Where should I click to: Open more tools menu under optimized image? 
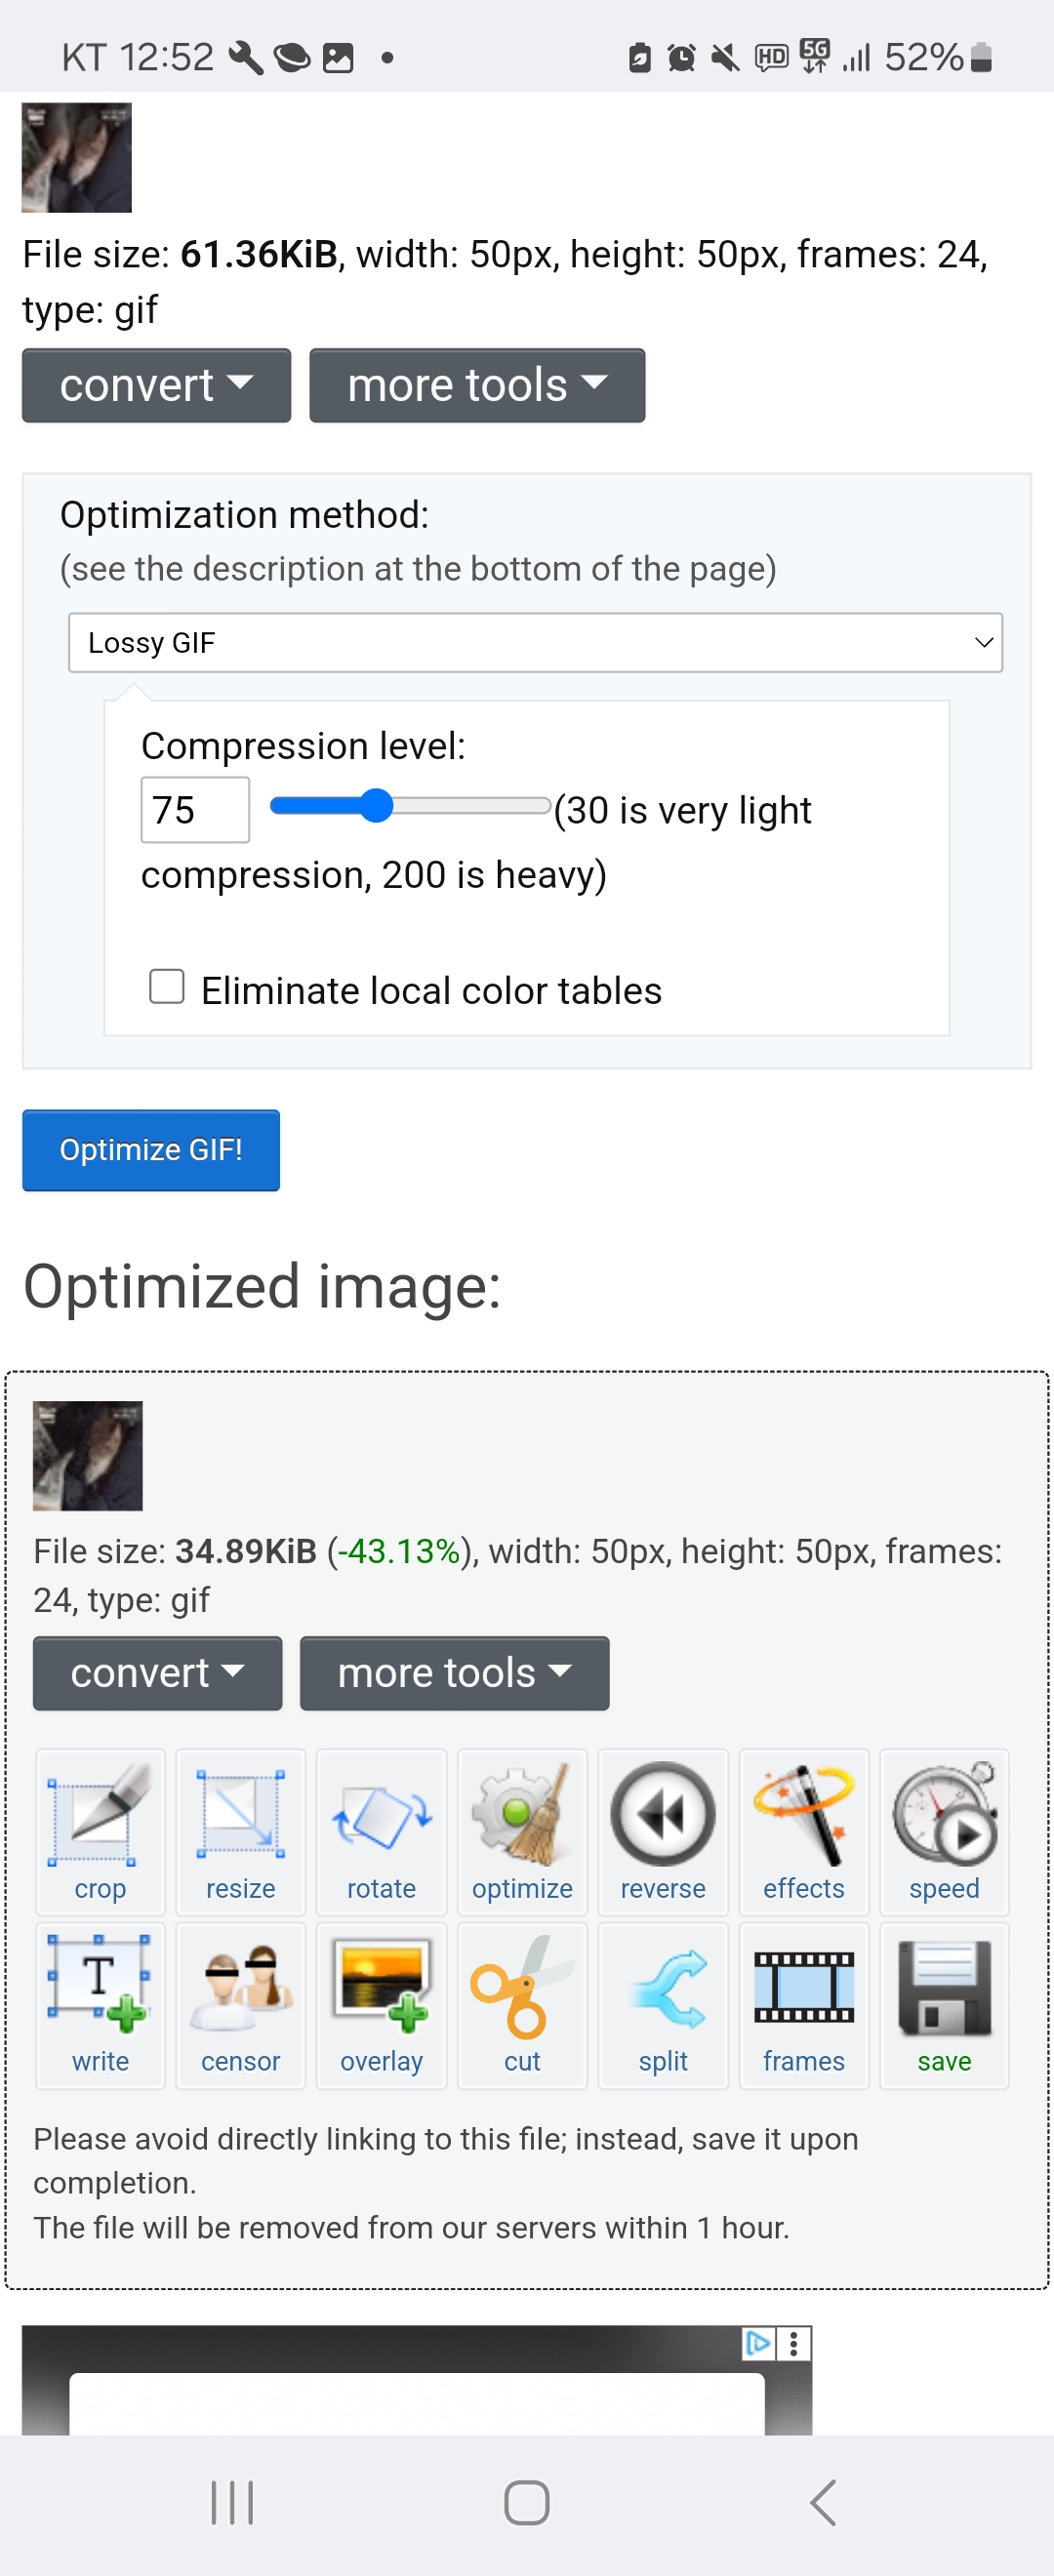[454, 1672]
